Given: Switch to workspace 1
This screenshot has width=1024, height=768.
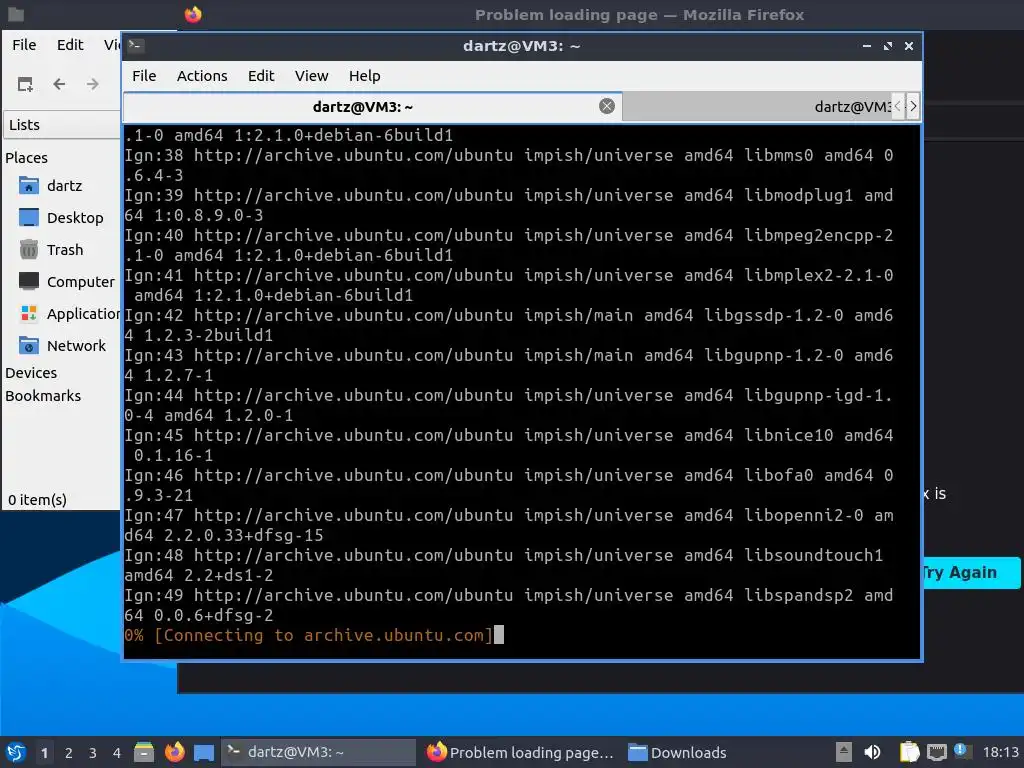Looking at the screenshot, I should pyautogui.click(x=44, y=753).
